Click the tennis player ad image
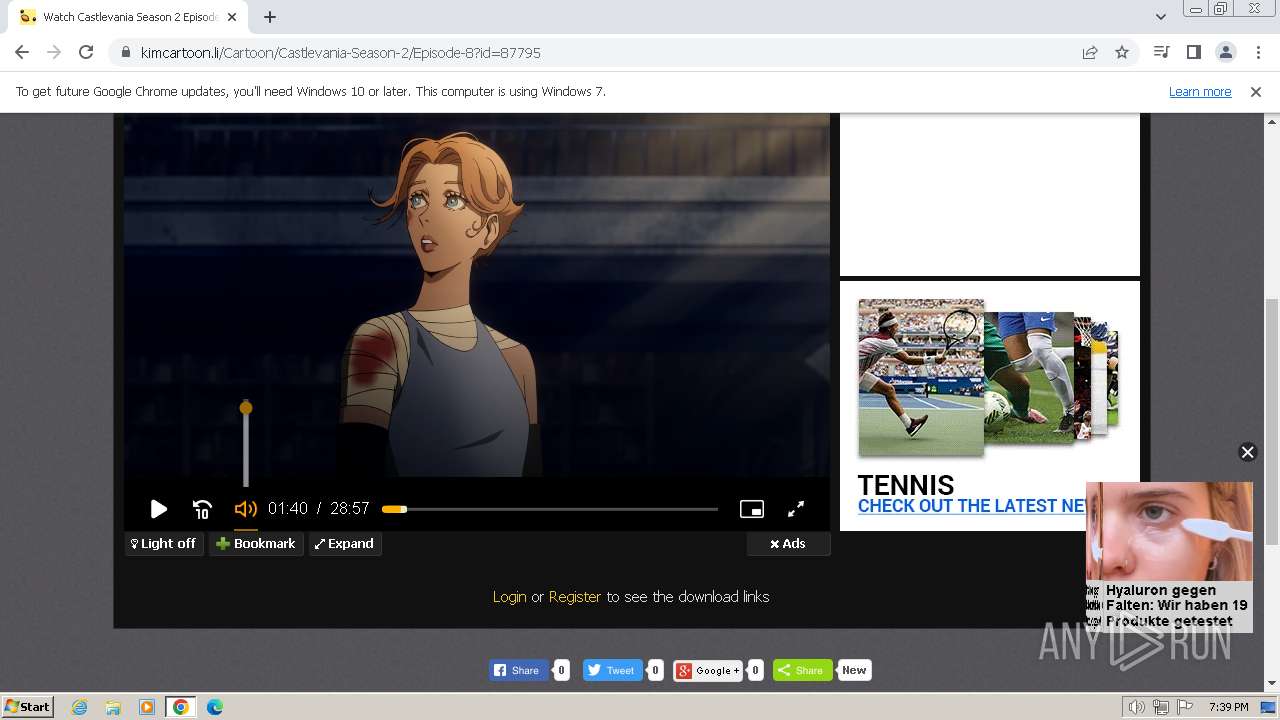 [921, 377]
